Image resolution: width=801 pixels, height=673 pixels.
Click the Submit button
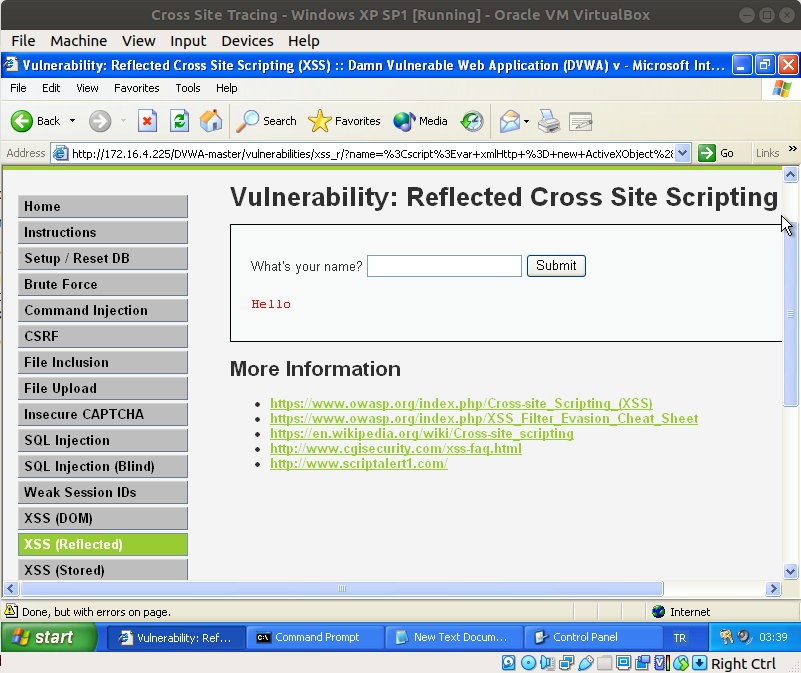[556, 266]
